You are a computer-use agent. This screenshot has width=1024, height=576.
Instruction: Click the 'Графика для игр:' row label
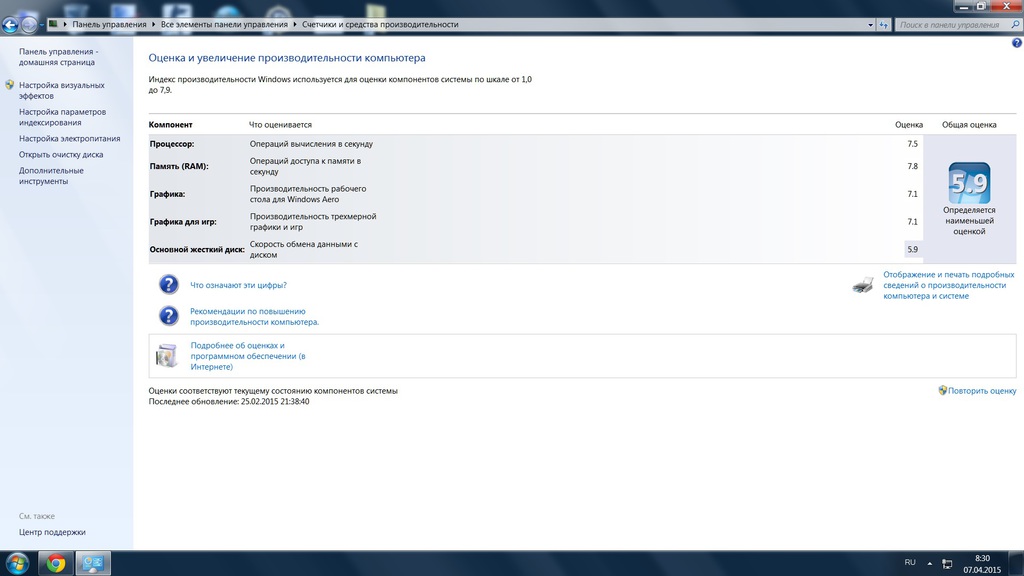coord(183,221)
